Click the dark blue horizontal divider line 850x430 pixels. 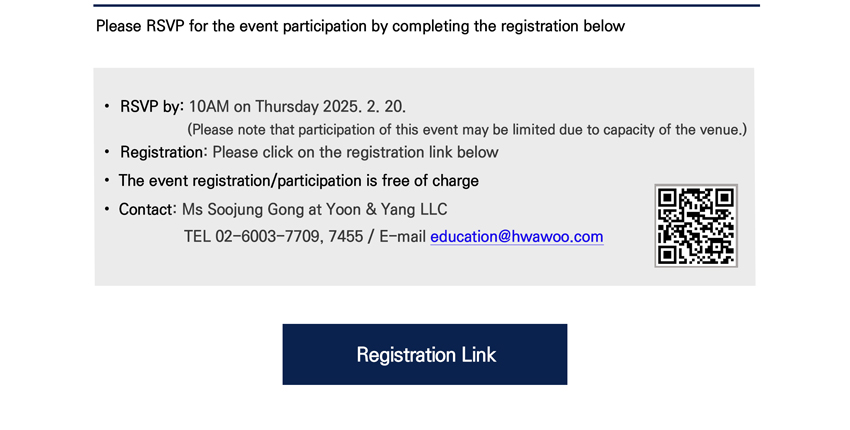[426, 5]
